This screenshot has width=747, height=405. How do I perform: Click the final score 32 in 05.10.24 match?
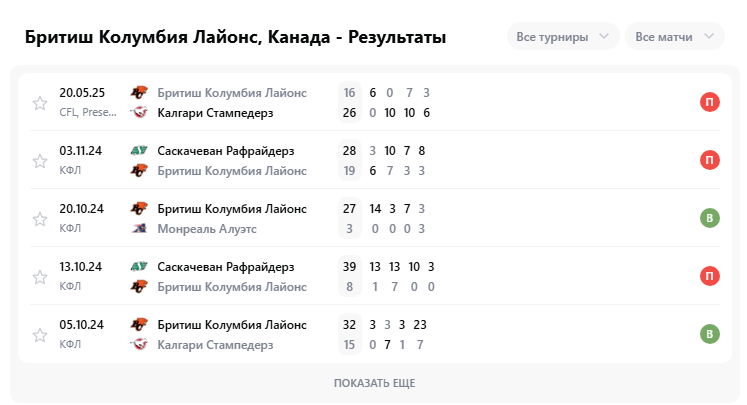pos(349,325)
